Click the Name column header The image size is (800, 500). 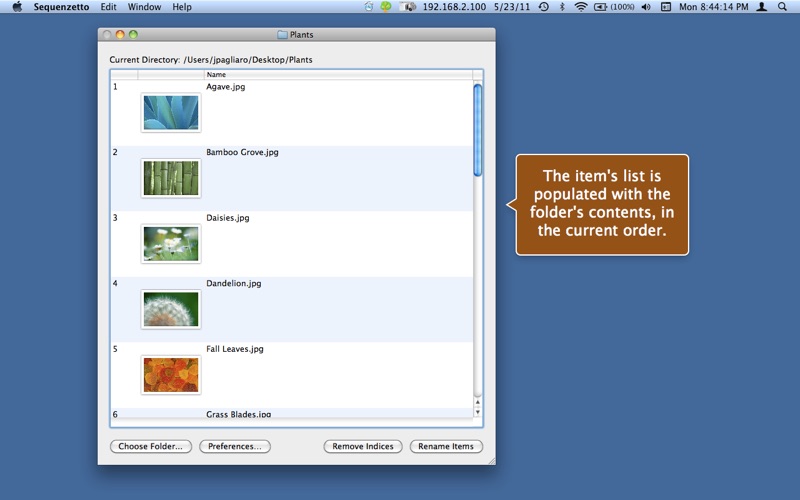[x=339, y=74]
